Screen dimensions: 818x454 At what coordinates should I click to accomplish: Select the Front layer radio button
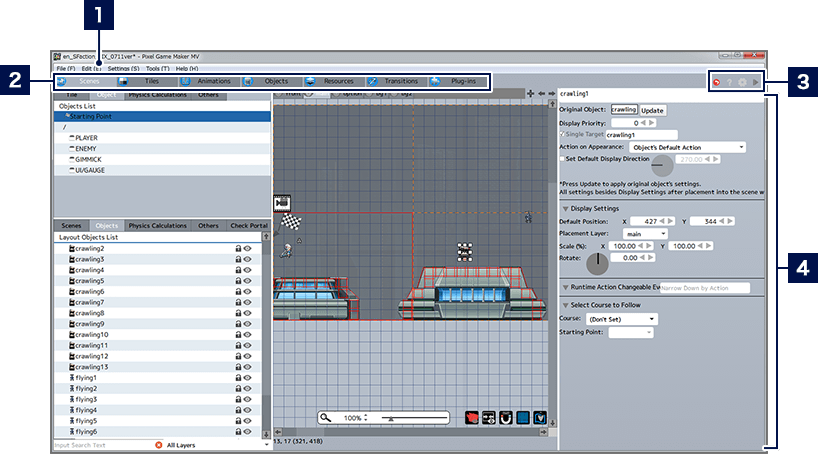279,94
